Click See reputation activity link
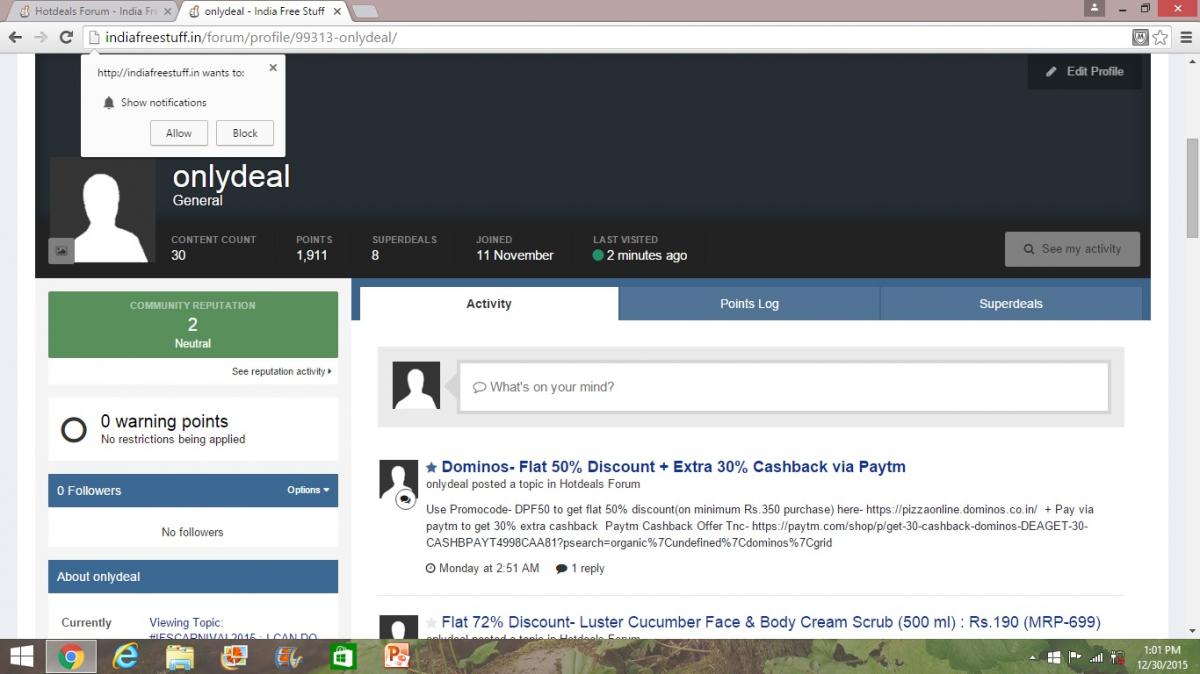The image size is (1200, 674). tap(282, 371)
